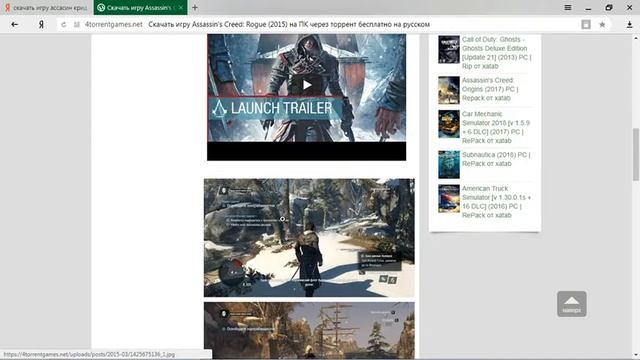This screenshot has width=640, height=360.
Task: Click the scroll-to-top arrow button
Action: [571, 304]
